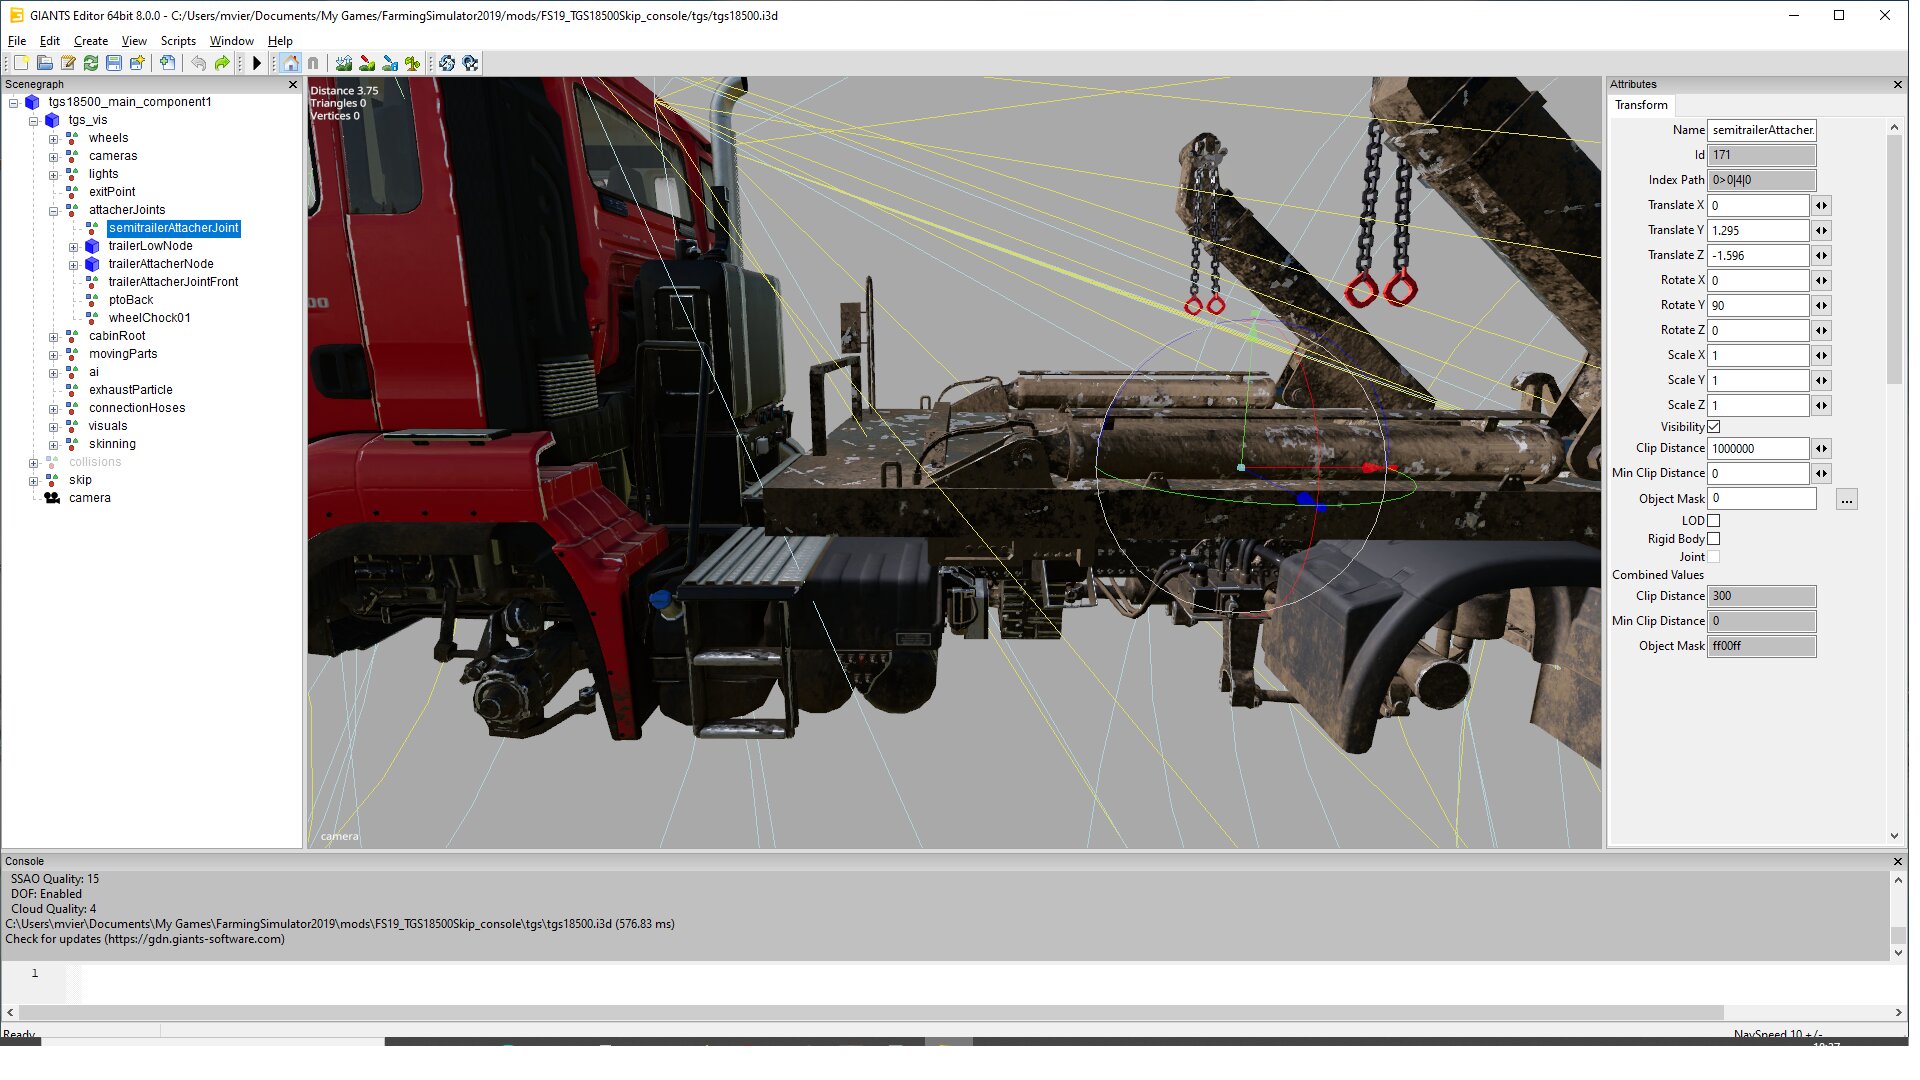The image size is (1920, 1080).
Task: Click the New file toolbar icon
Action: tap(21, 63)
